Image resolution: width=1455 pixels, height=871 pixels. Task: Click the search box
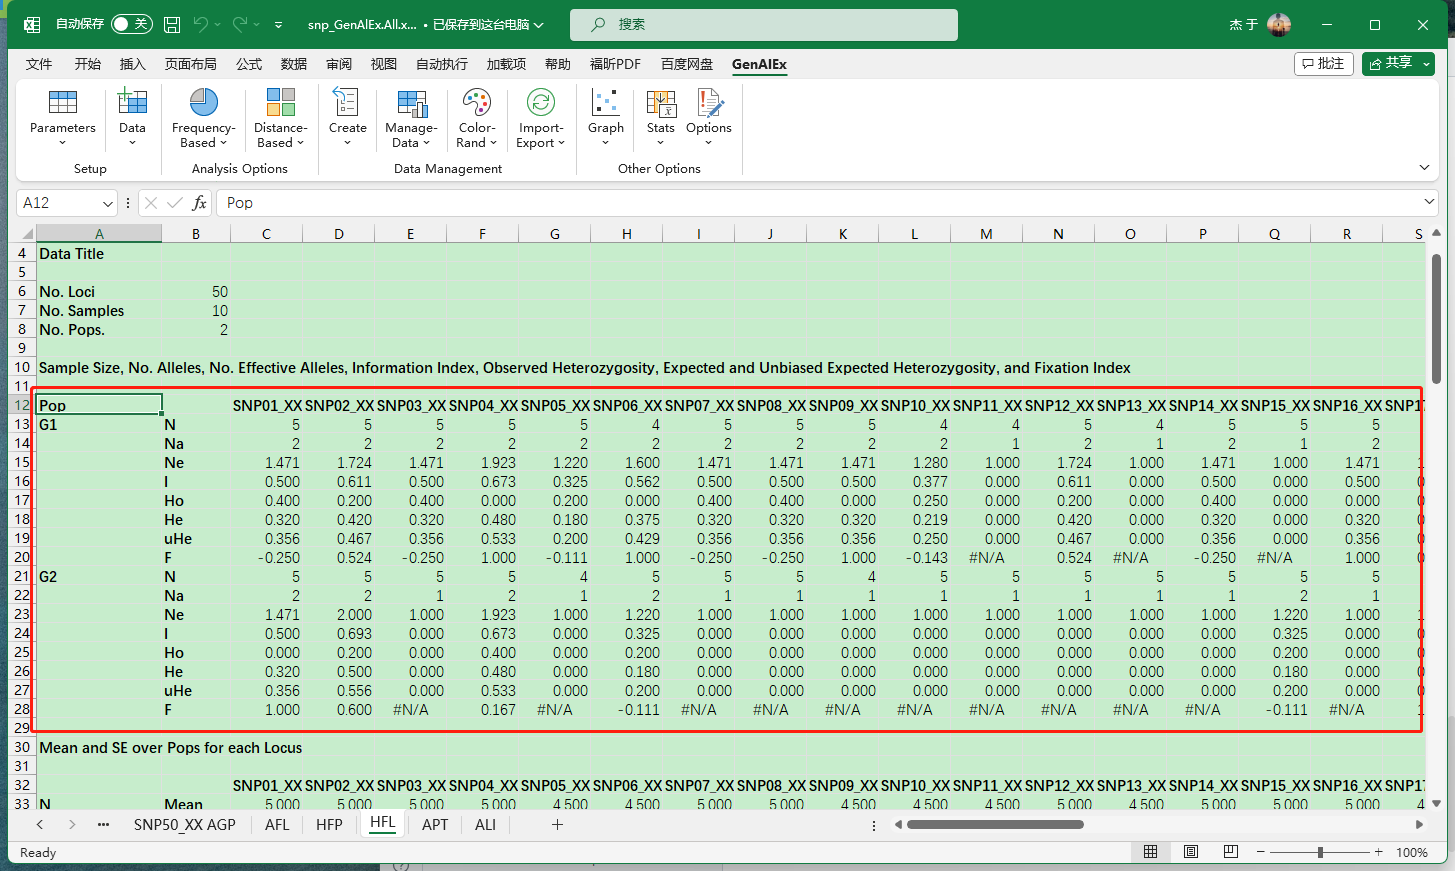[x=764, y=24]
